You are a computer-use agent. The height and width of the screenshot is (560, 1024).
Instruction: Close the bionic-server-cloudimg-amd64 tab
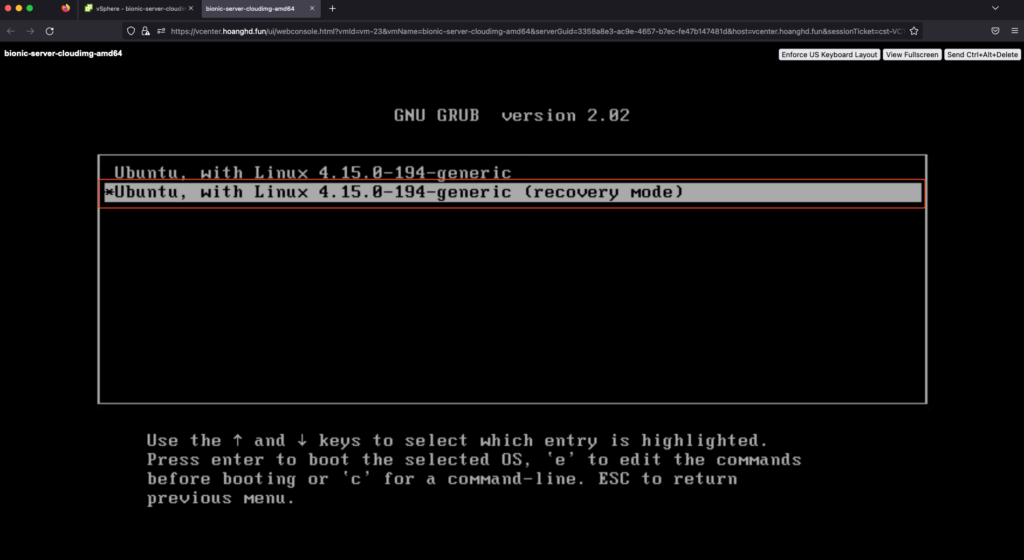(x=312, y=8)
